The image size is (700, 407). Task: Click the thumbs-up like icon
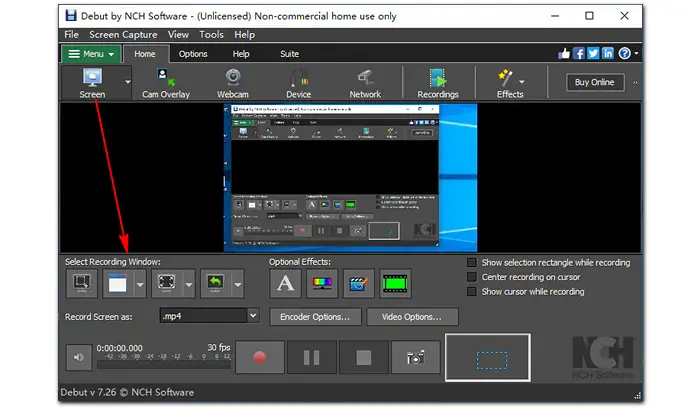pyautogui.click(x=564, y=54)
